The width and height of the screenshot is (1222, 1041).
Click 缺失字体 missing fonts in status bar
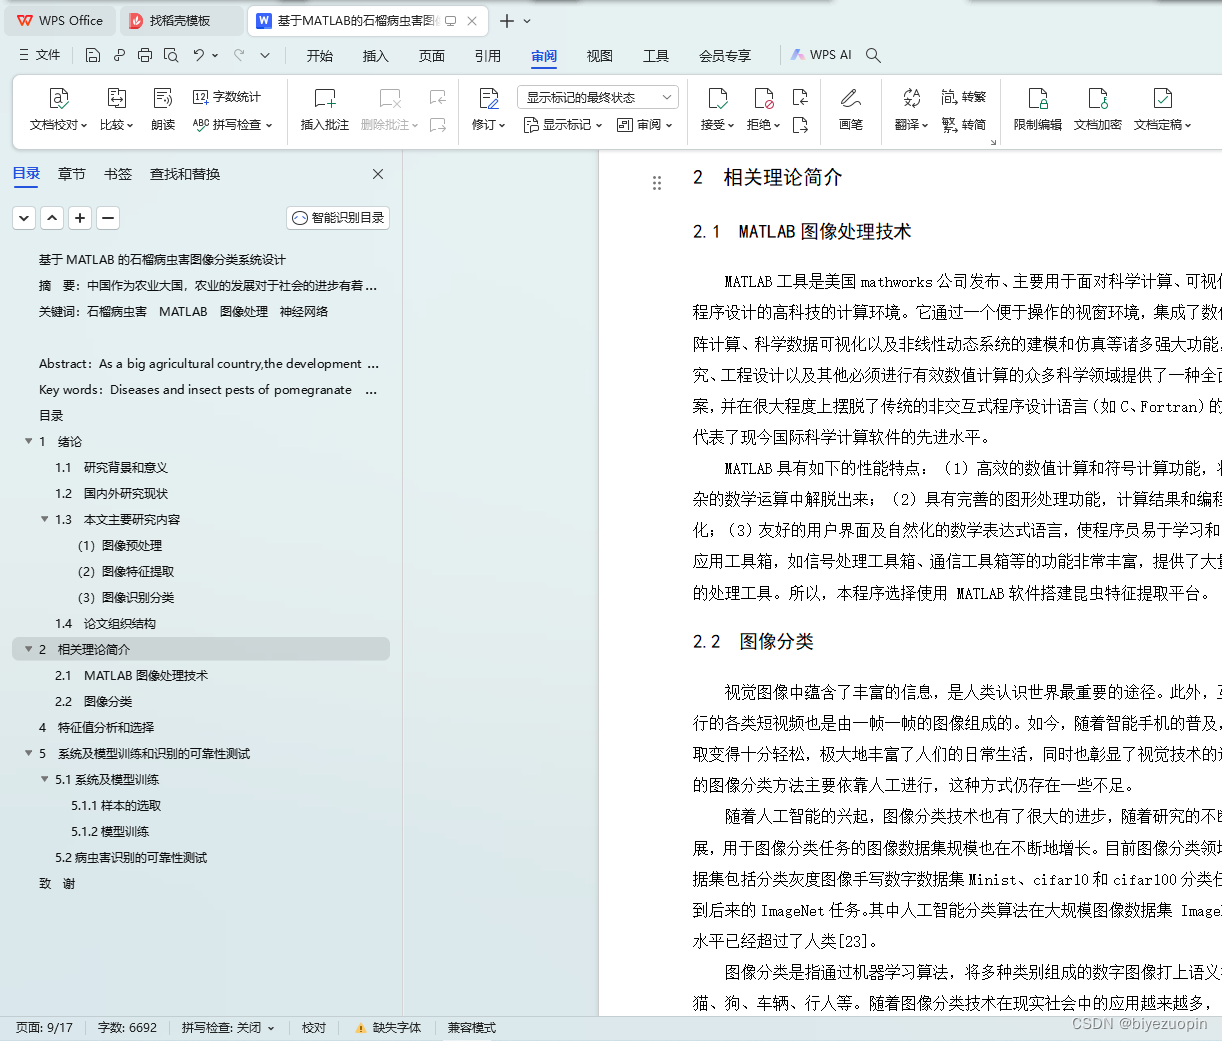[388, 1028]
